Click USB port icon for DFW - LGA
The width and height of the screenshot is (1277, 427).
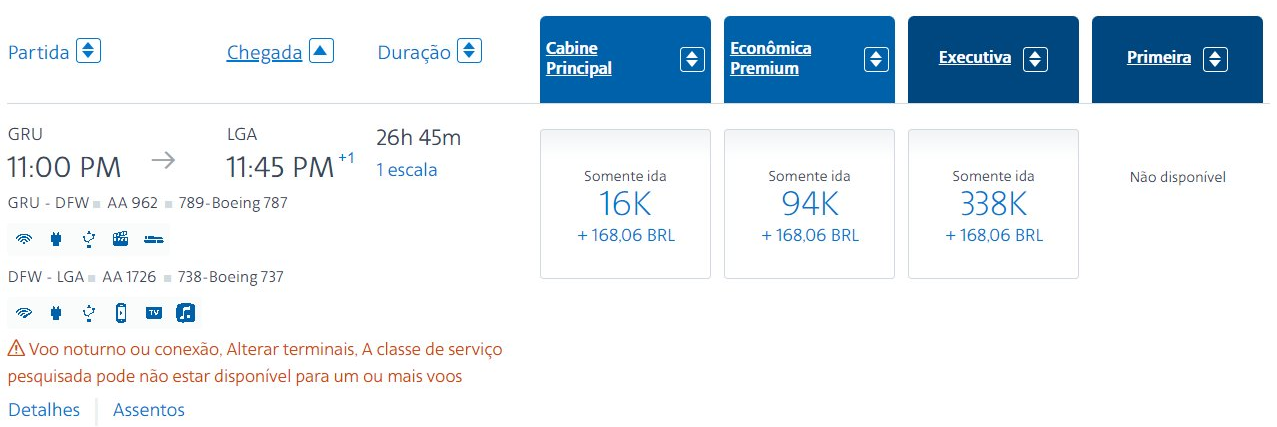[x=89, y=313]
